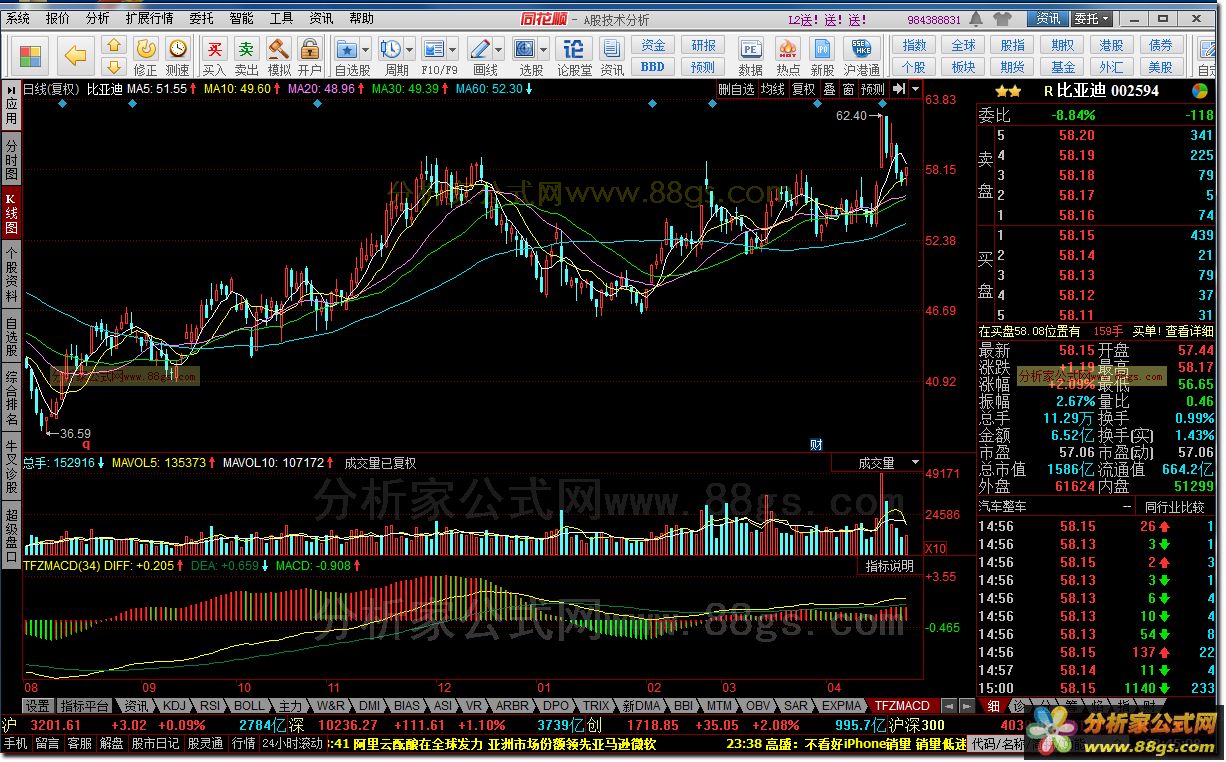Expand the chart toolbar dropdown arrow
1226x762 pixels.
click(x=914, y=89)
